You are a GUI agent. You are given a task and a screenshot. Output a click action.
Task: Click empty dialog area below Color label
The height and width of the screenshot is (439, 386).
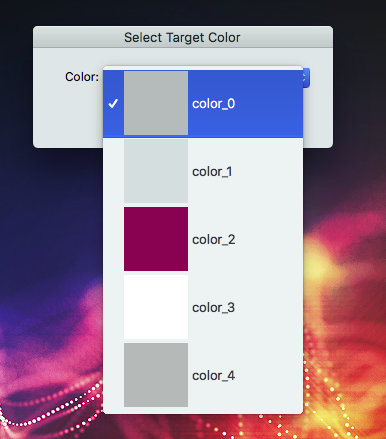pyautogui.click(x=68, y=117)
